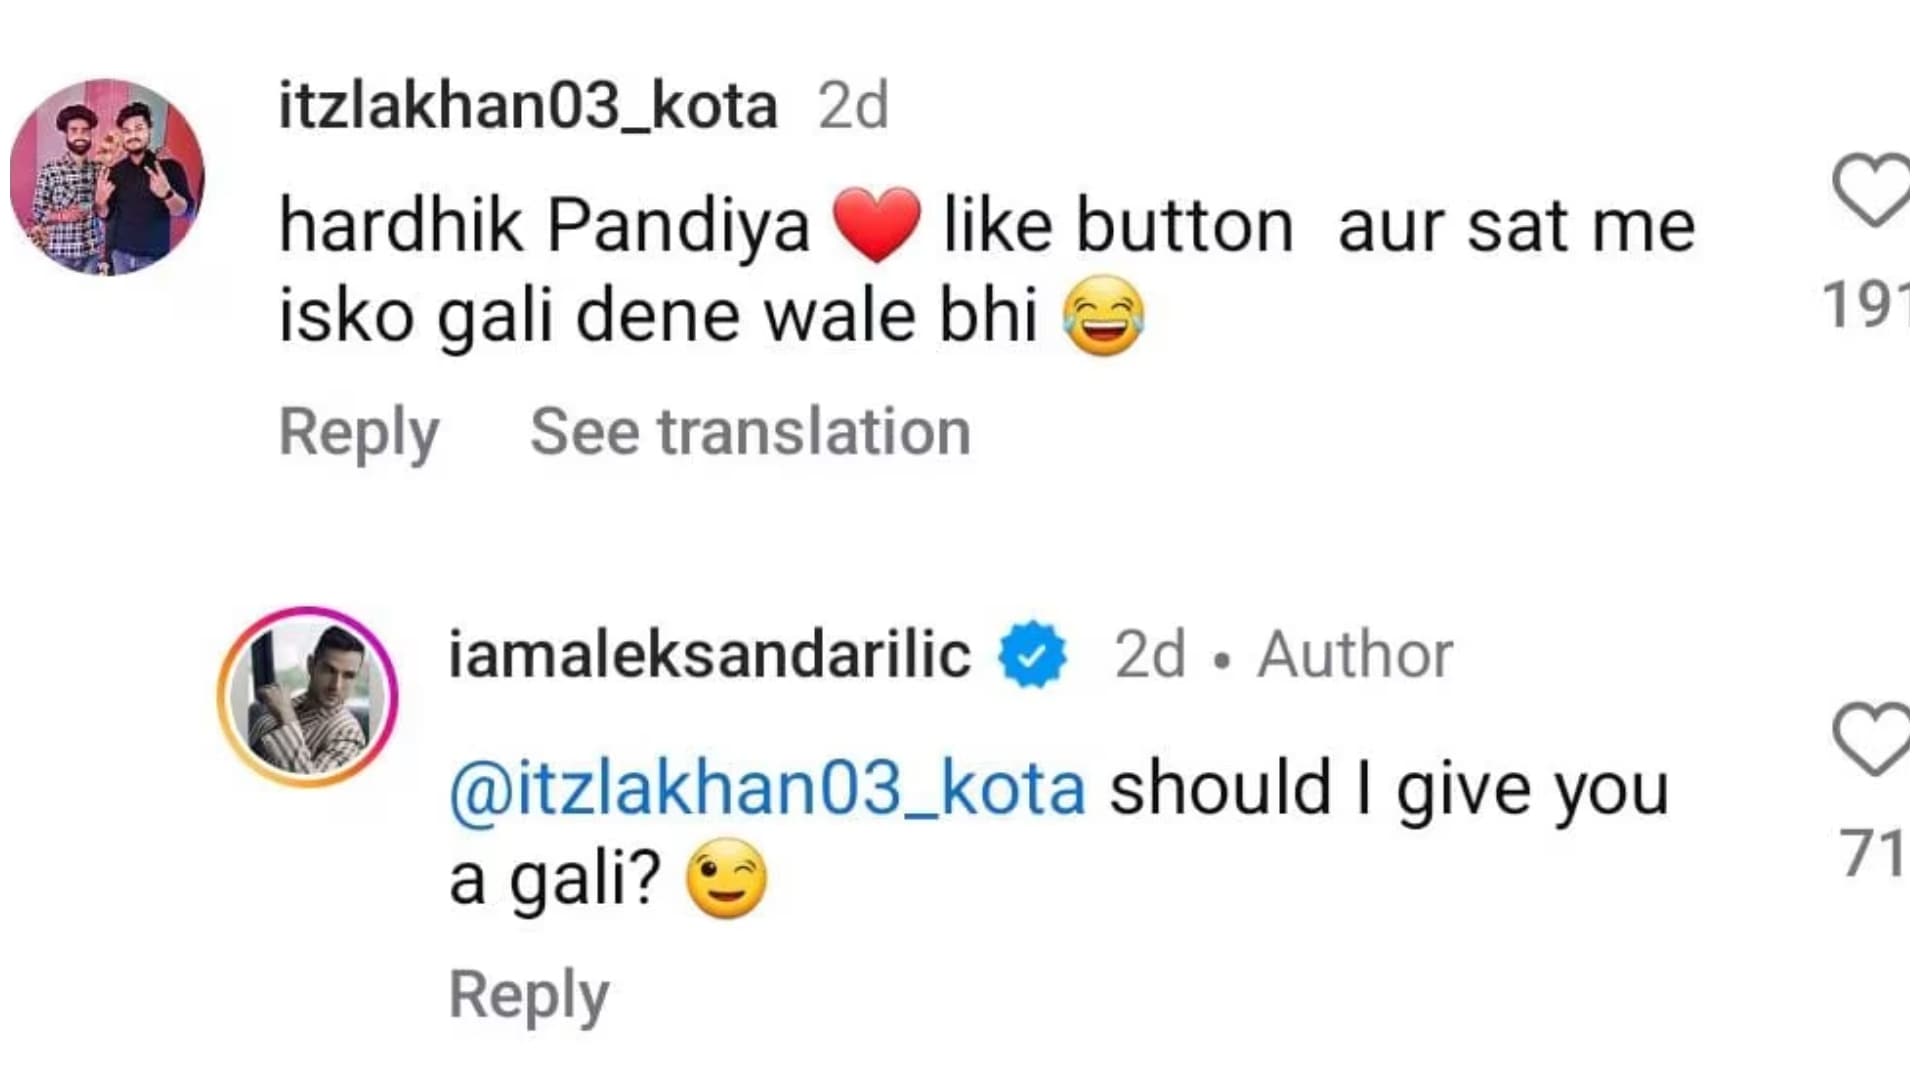
Task: Like the iamaleksandarilic reply with heart icon
Action: 1872,740
